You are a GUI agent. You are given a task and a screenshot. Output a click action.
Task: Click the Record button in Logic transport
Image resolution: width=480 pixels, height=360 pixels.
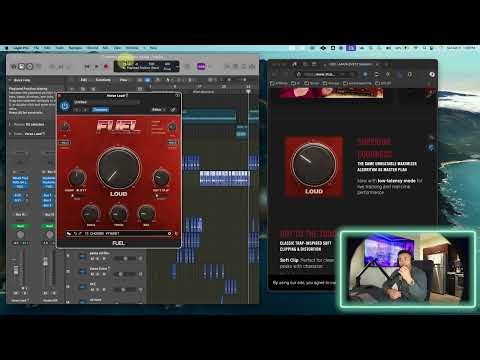(x=106, y=67)
